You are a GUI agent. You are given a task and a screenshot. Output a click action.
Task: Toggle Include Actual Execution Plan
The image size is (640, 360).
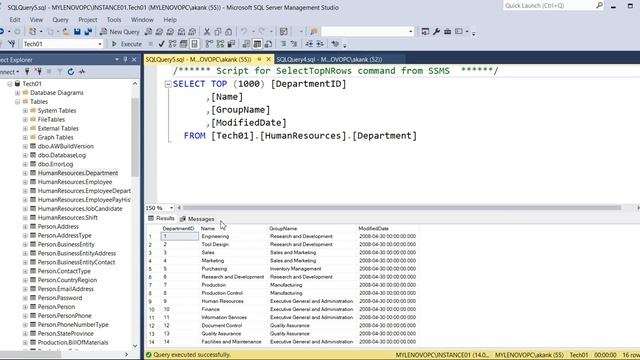[x=209, y=44]
